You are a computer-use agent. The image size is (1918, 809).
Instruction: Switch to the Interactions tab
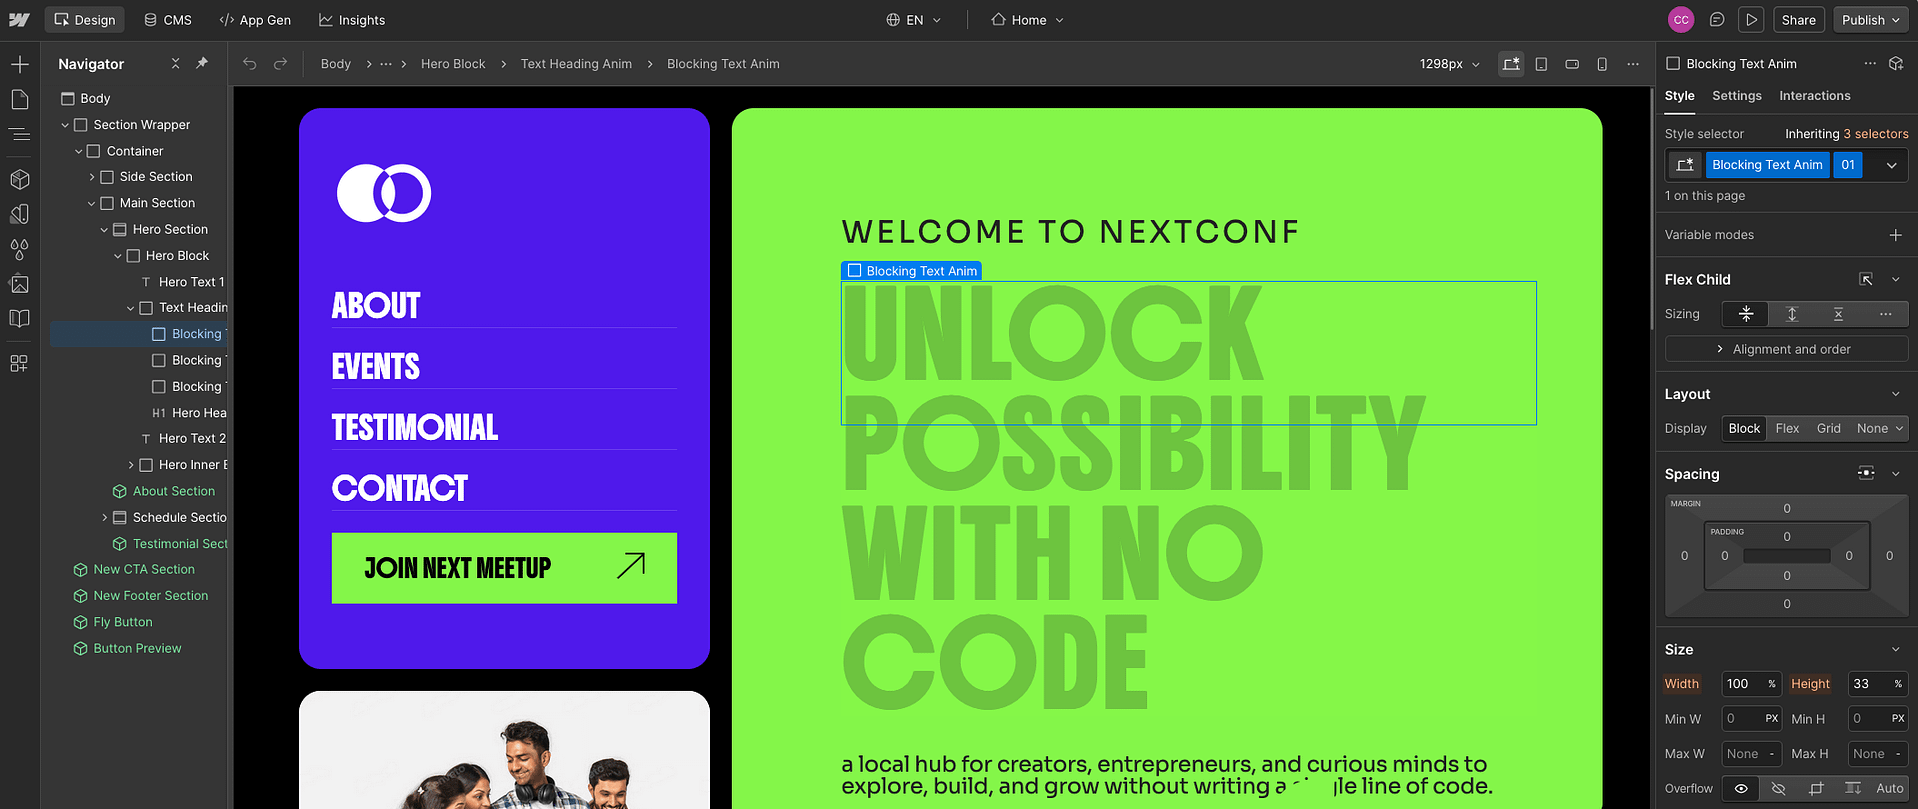(x=1814, y=96)
